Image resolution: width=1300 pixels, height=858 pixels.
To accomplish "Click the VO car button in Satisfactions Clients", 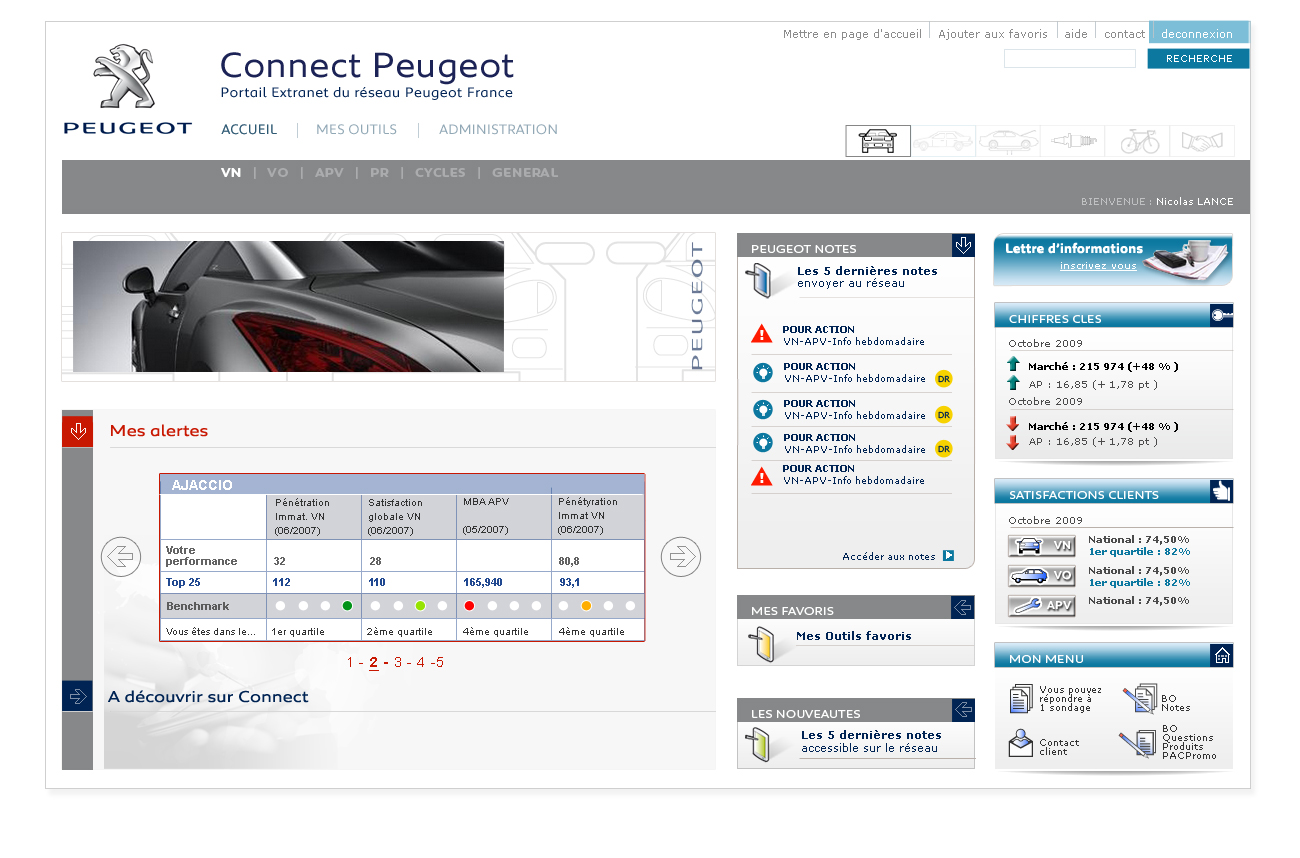I will [x=1041, y=576].
